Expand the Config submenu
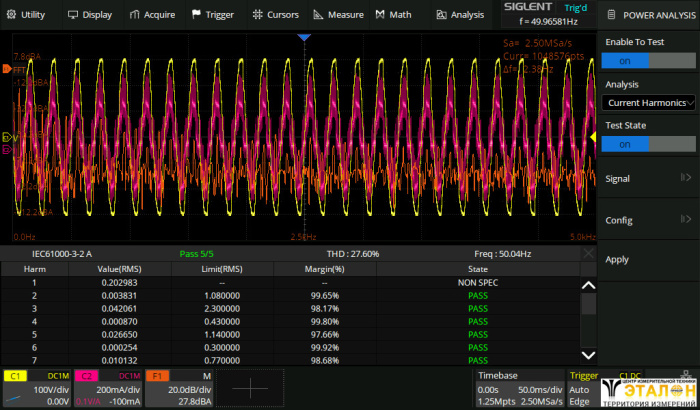The height and width of the screenshot is (410, 700). (x=646, y=219)
